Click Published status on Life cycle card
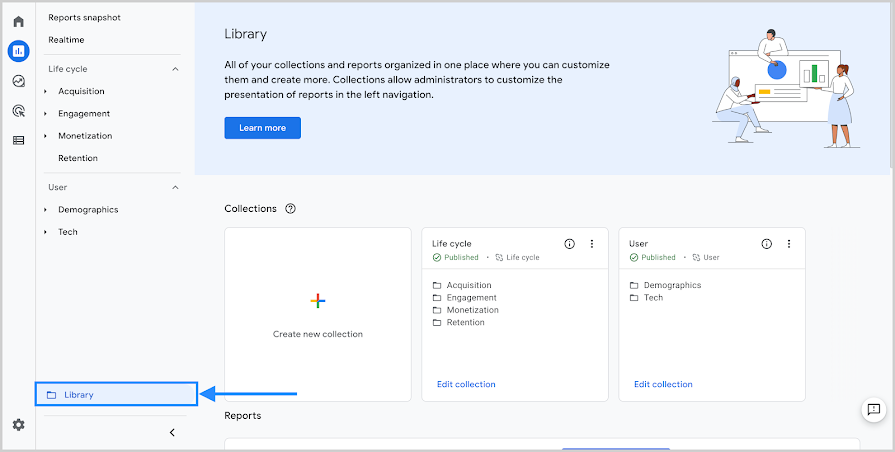The image size is (895, 452). 455,257
